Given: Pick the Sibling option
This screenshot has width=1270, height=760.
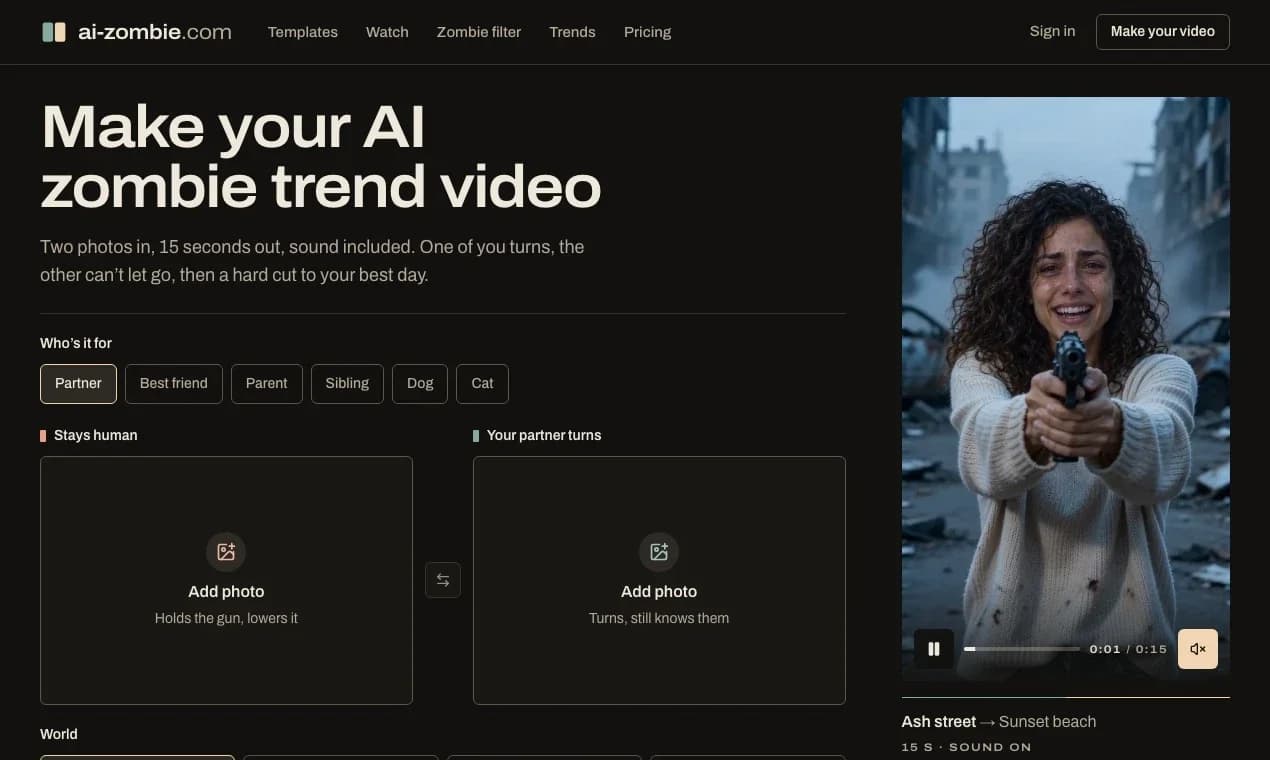Looking at the screenshot, I should 347,383.
